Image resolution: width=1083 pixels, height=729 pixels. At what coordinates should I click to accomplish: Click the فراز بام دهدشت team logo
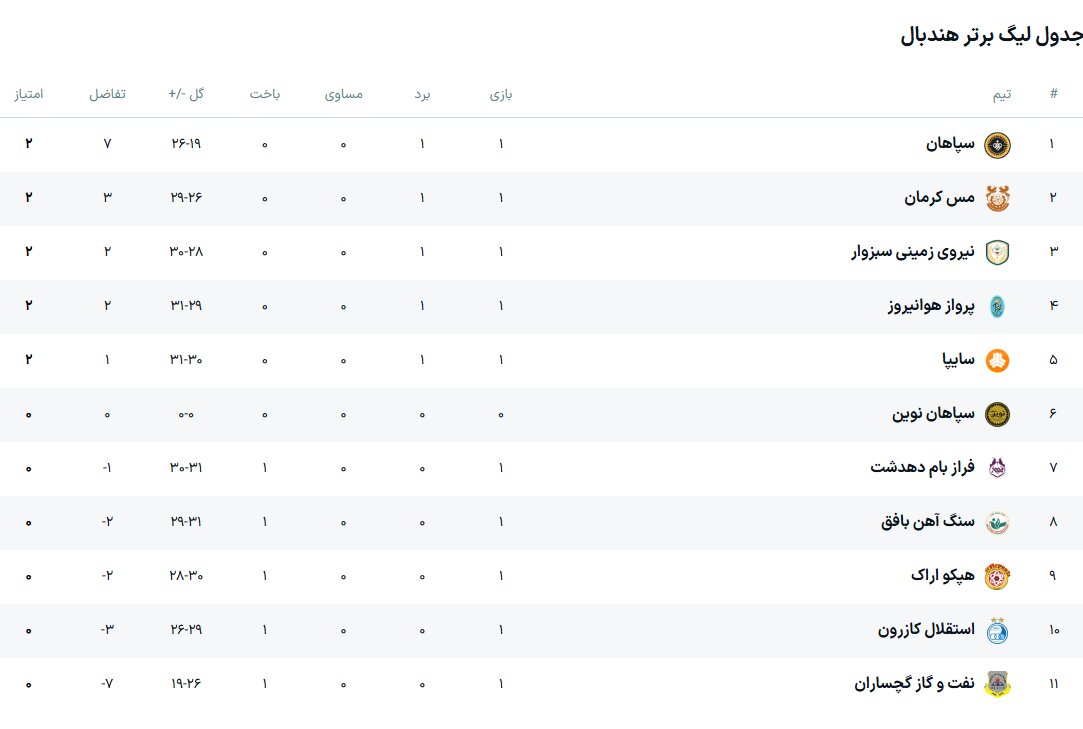(997, 469)
